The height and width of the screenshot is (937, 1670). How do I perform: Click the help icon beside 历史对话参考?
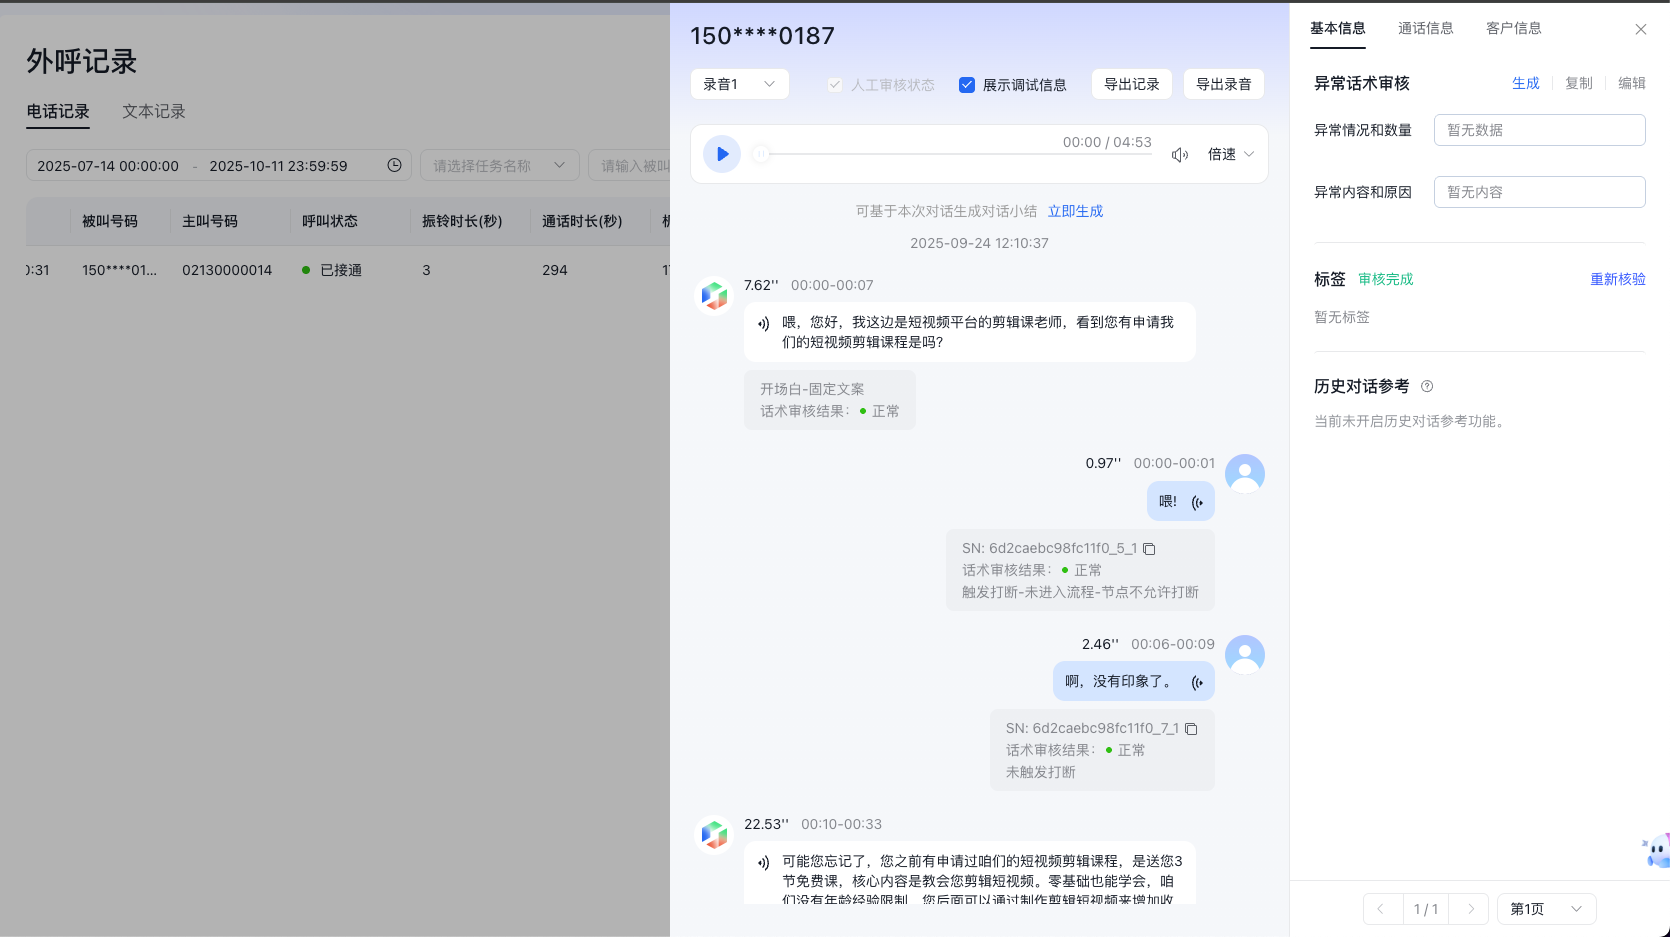pos(1427,387)
